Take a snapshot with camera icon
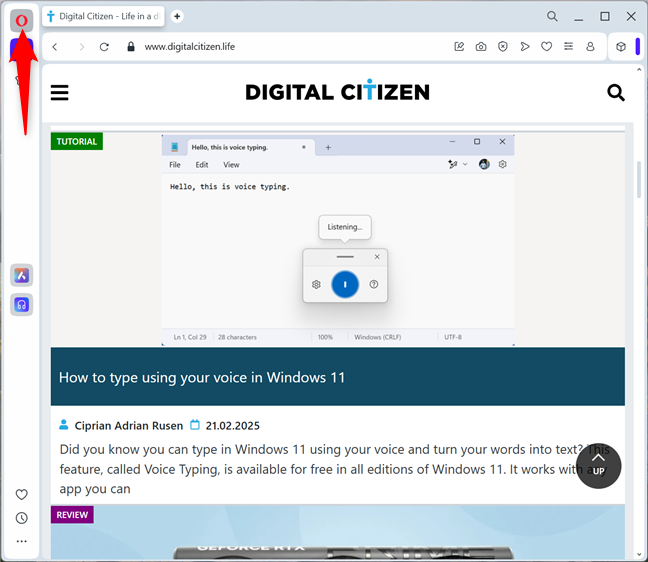Screen dimensions: 648x562 click(481, 47)
